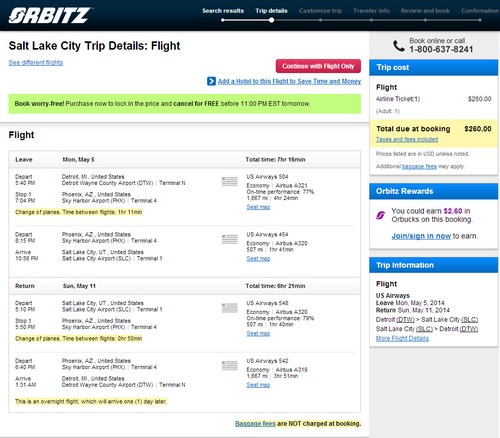500x438 pixels.
Task: Click the phone icon beside the booking number
Action: [399, 46]
